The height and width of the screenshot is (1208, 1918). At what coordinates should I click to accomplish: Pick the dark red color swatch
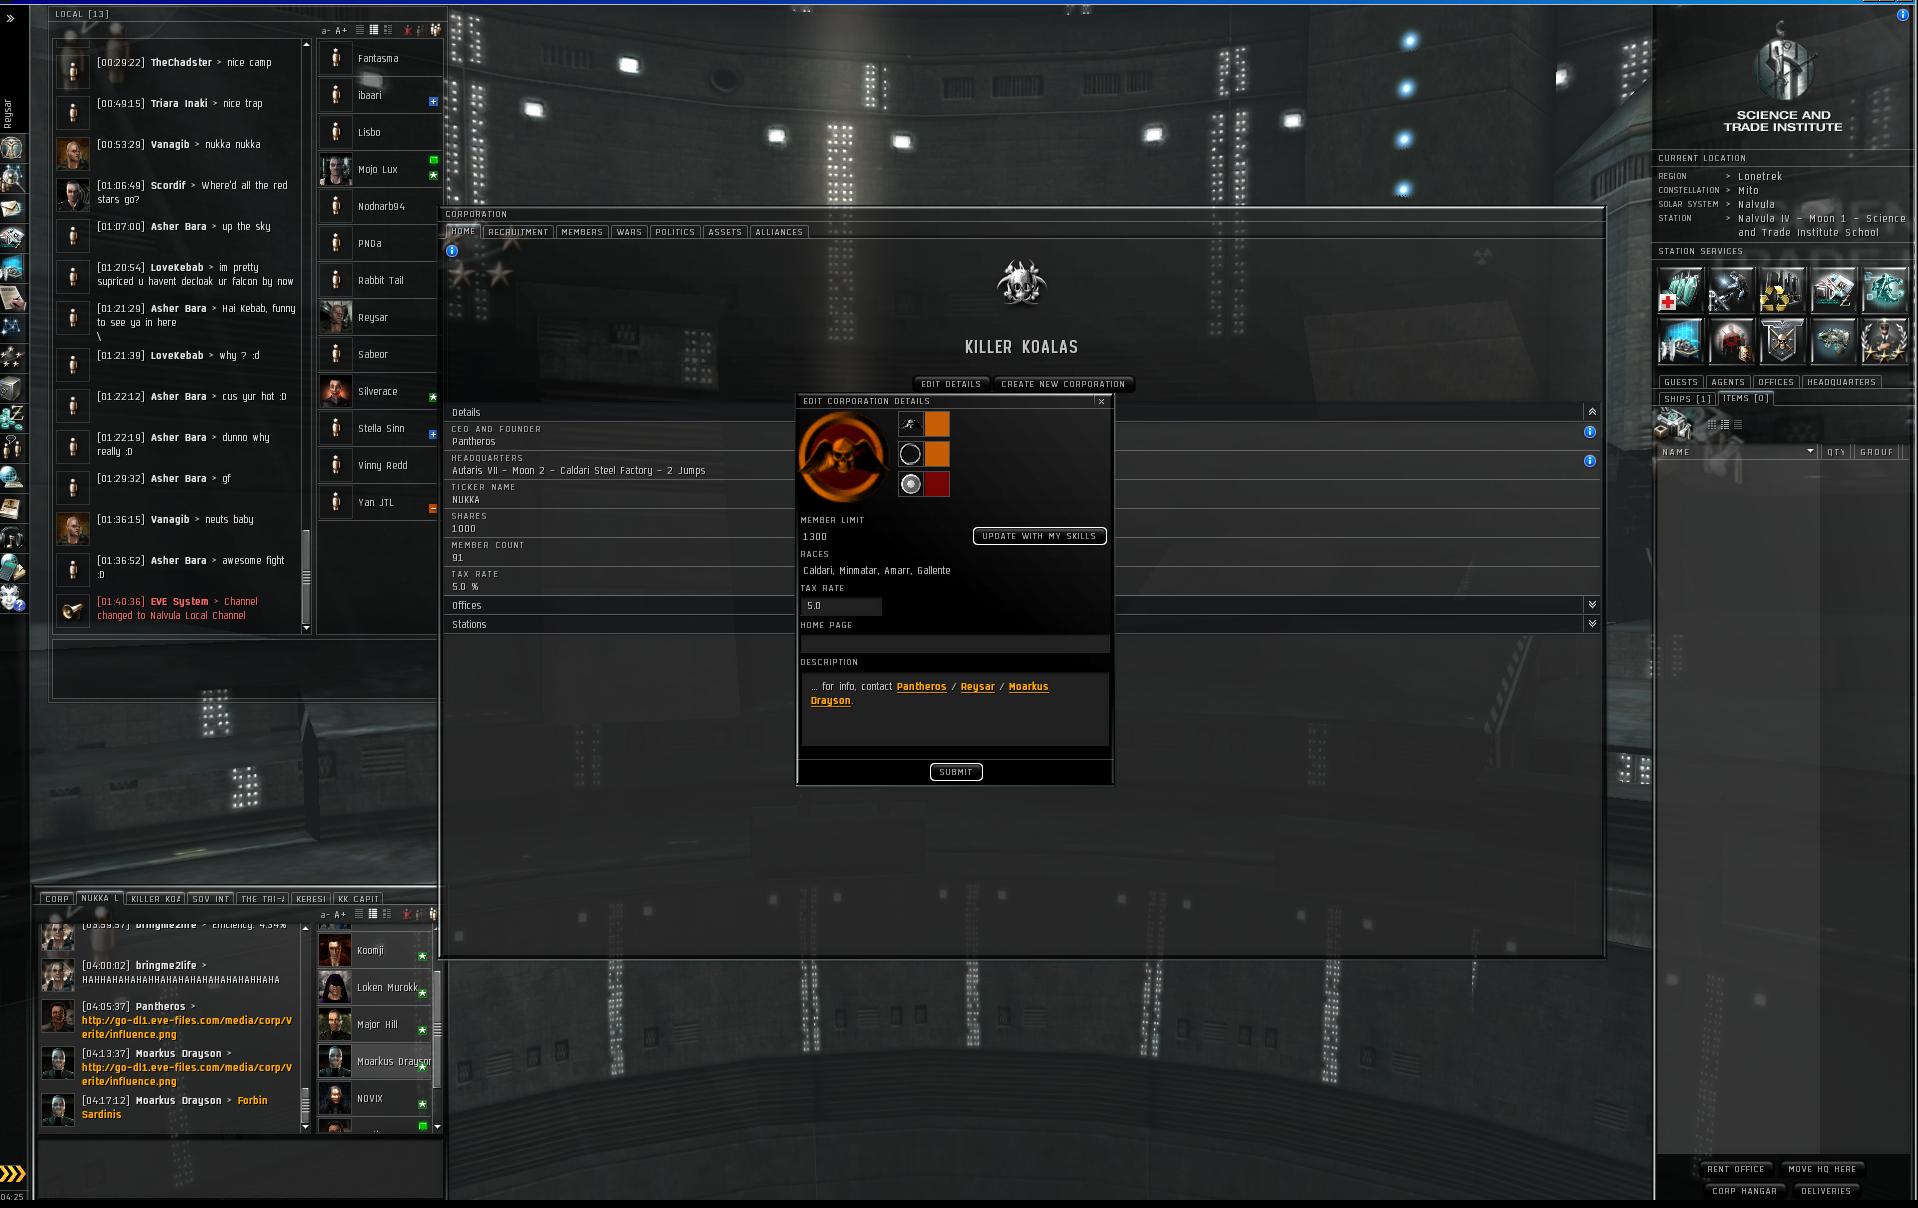click(x=937, y=484)
